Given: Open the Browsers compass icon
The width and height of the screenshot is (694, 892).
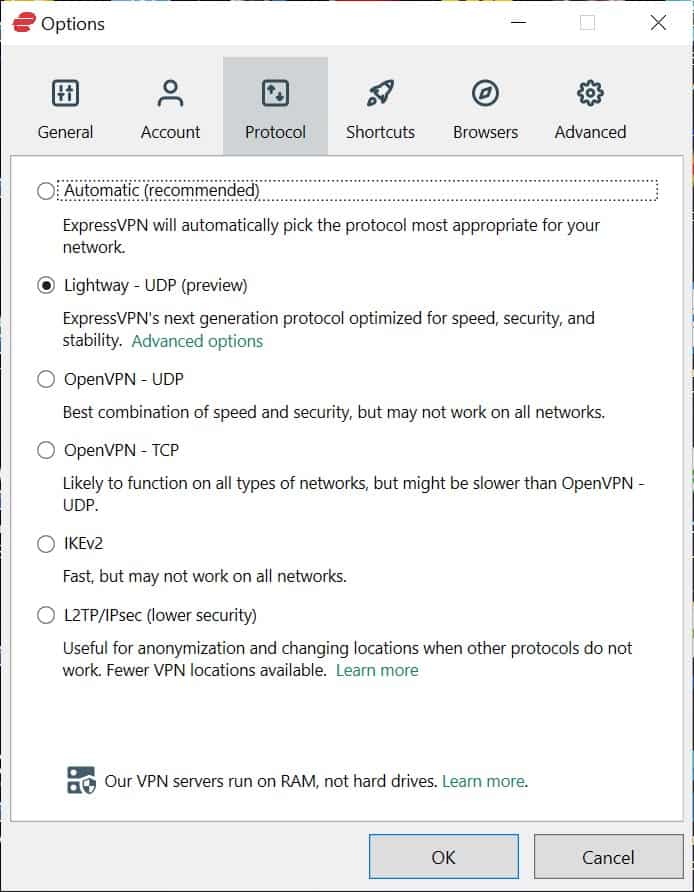Looking at the screenshot, I should point(485,93).
